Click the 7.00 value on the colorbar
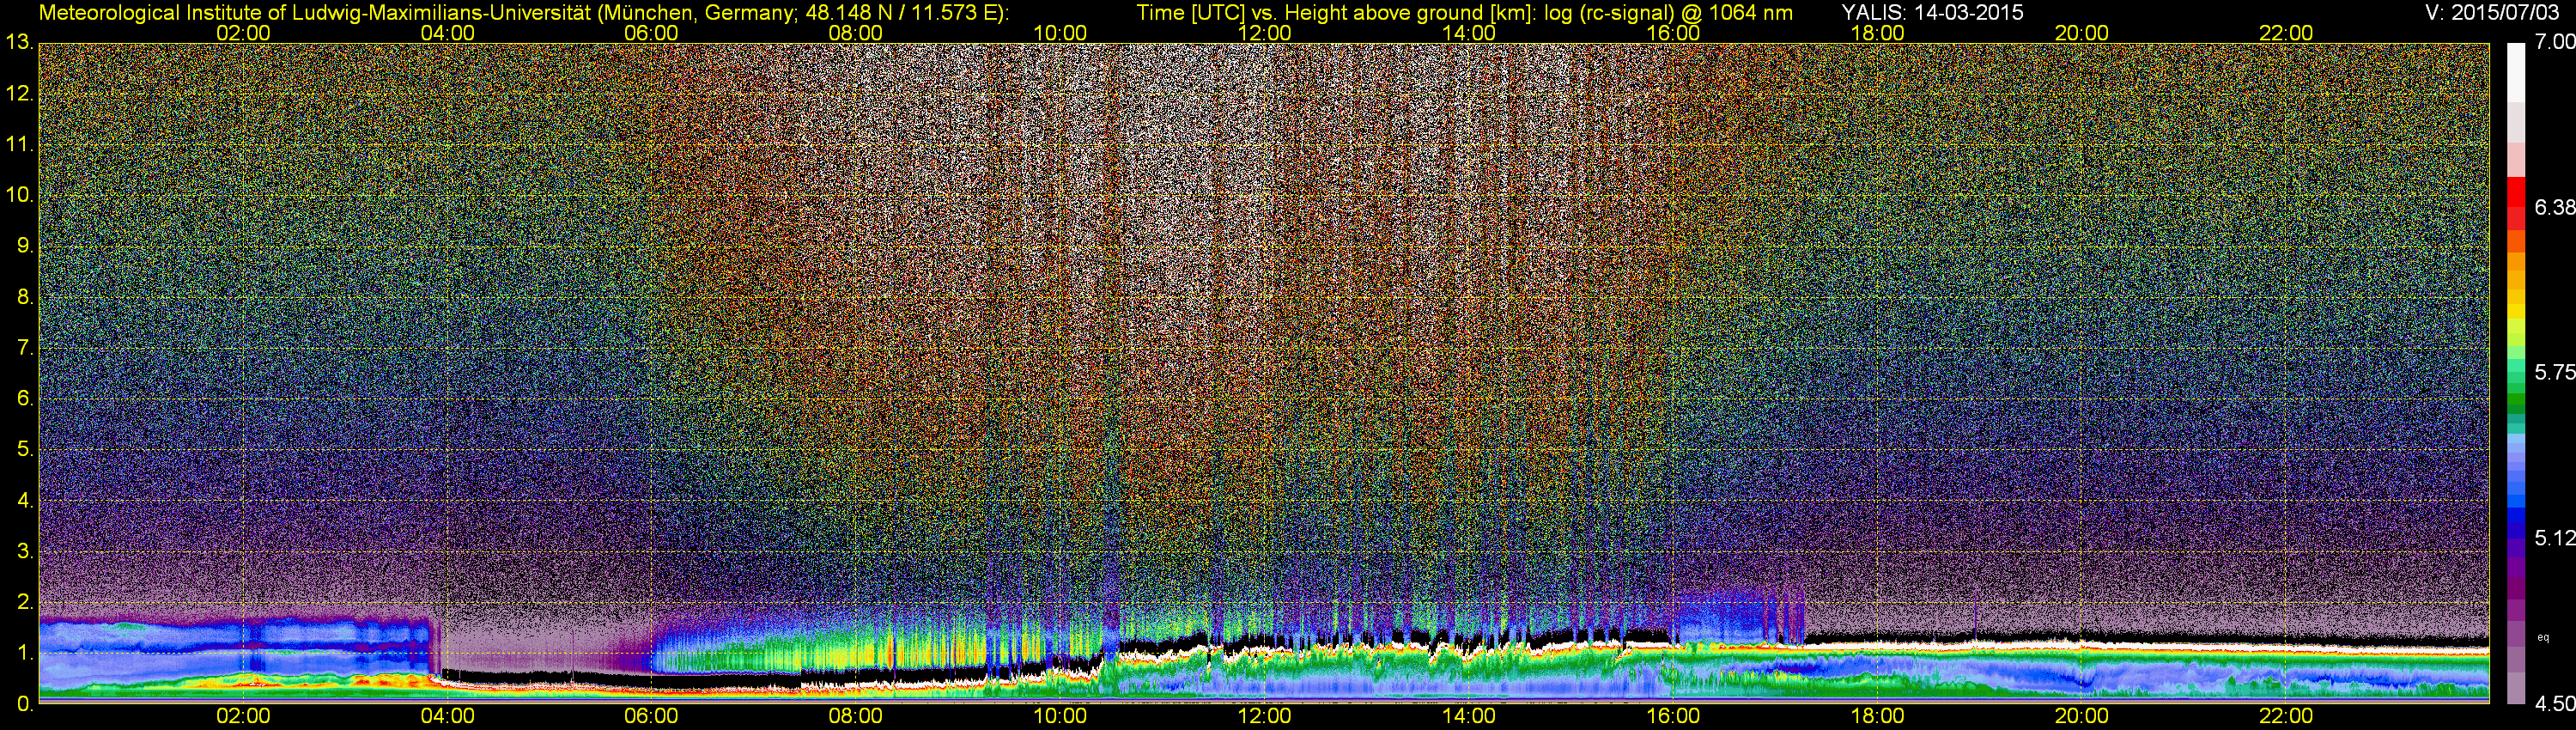Viewport: 2576px width, 730px height. pos(2555,42)
